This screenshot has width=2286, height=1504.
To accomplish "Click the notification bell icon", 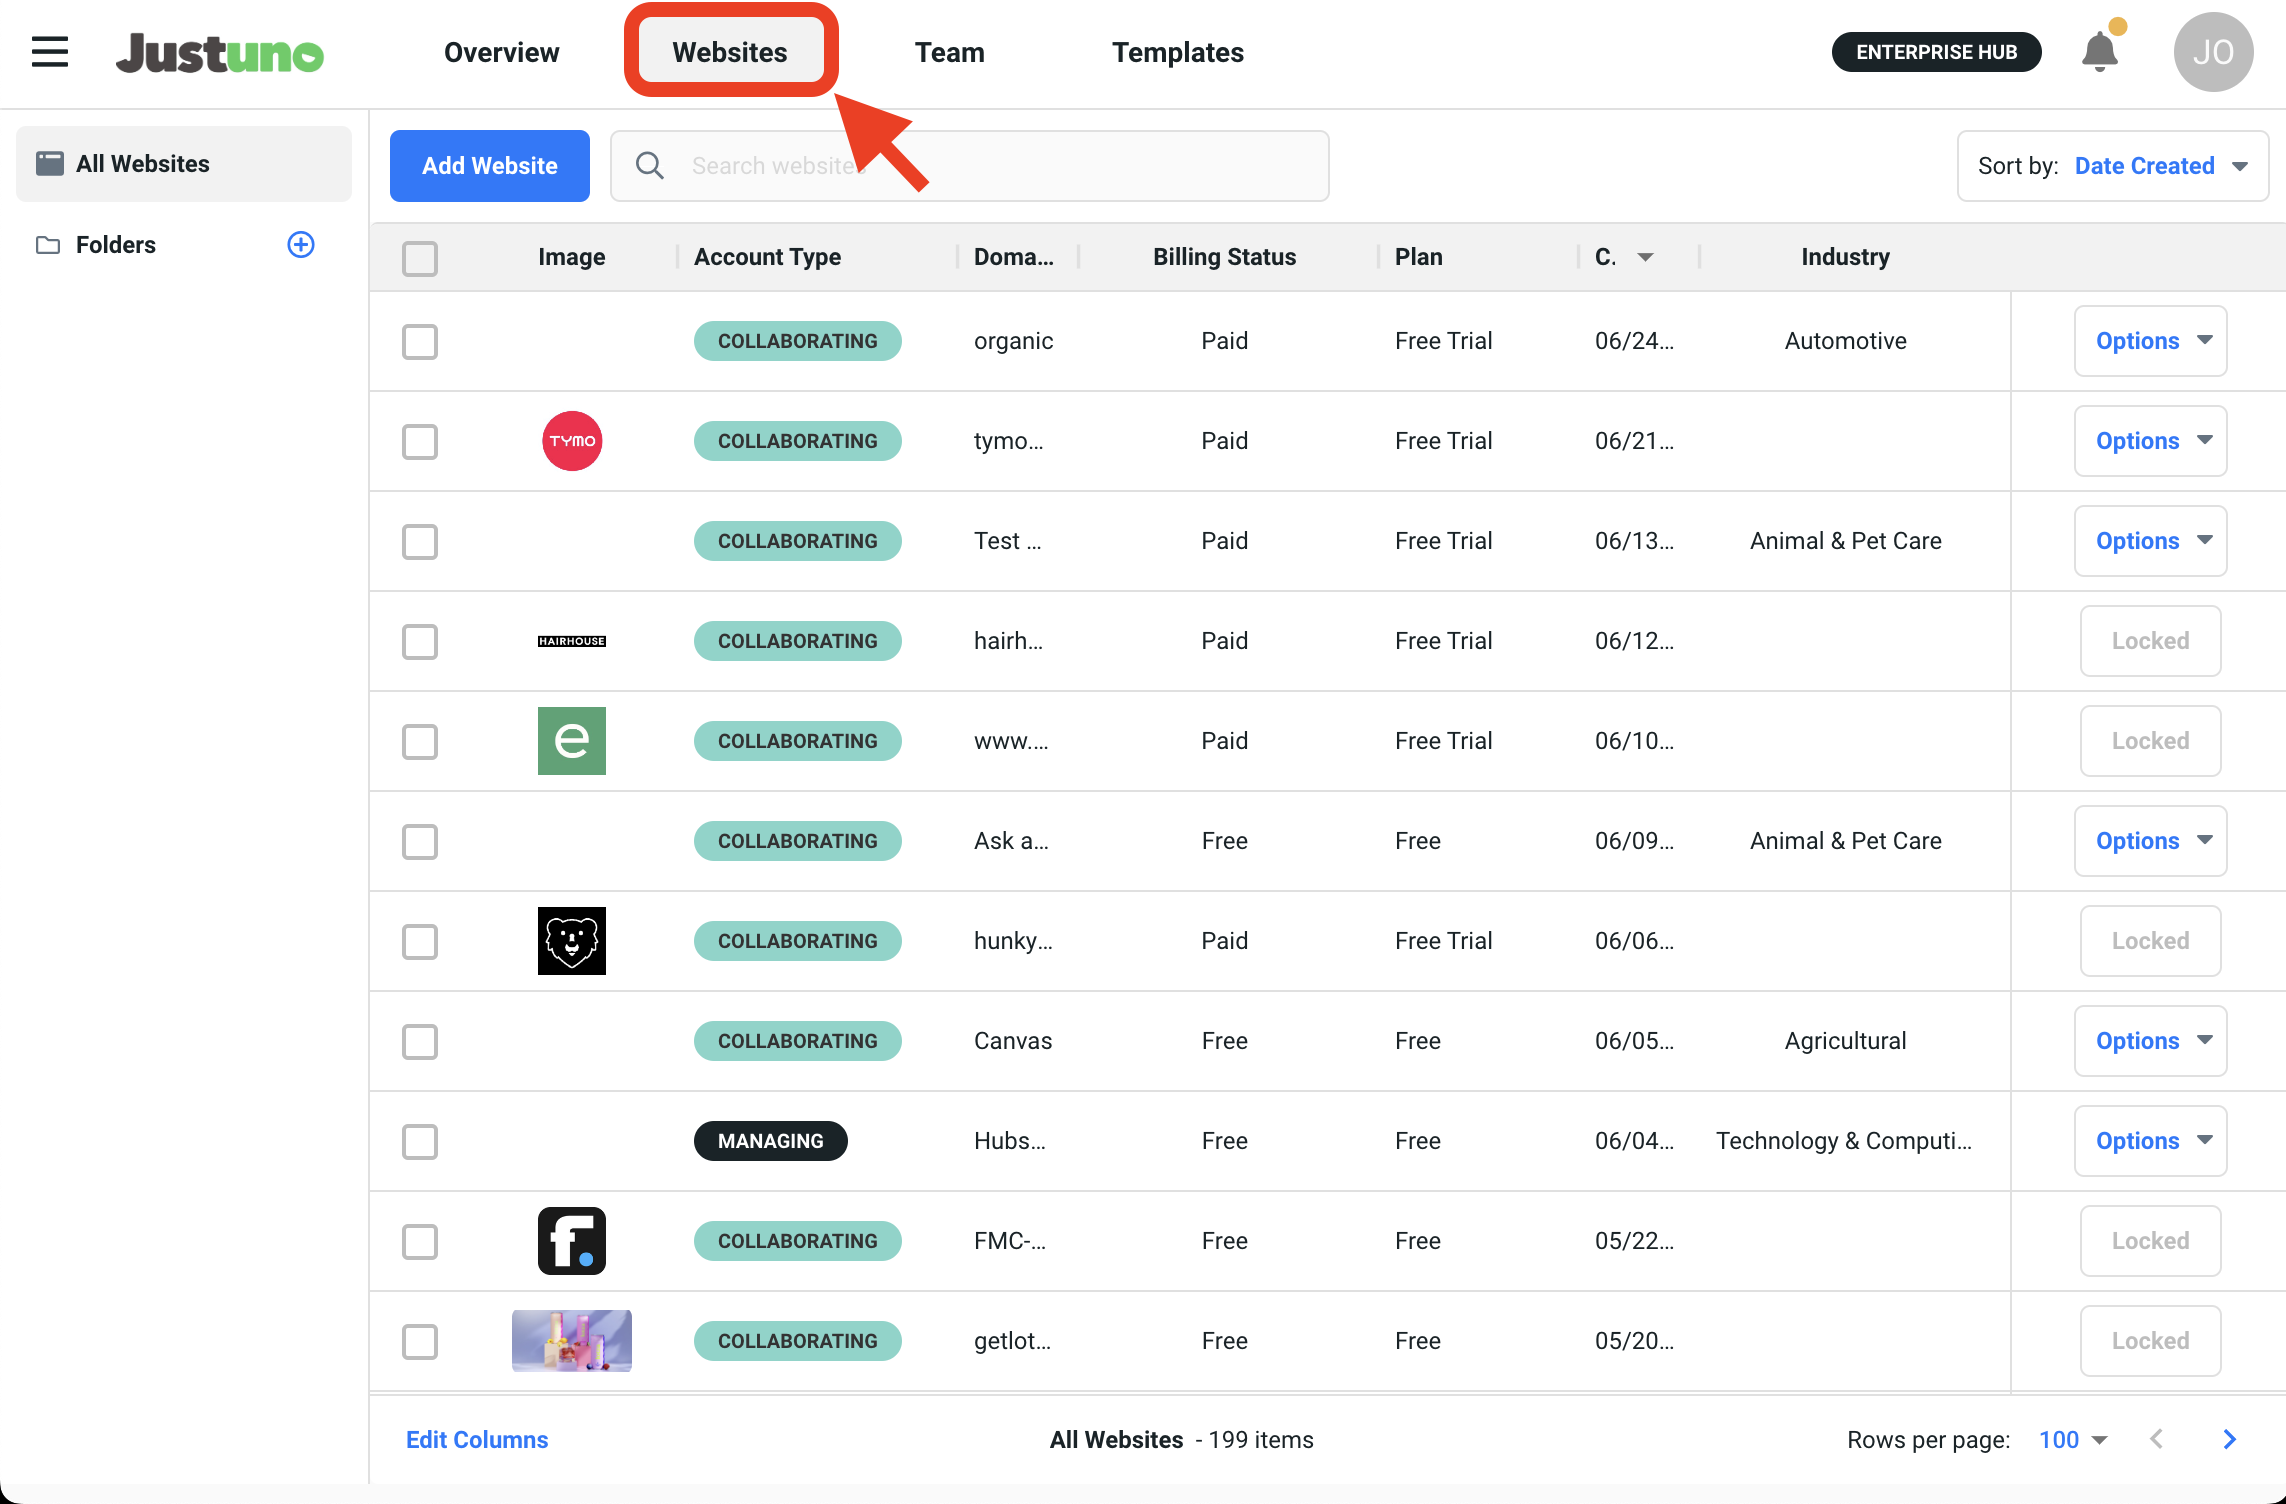I will pyautogui.click(x=2099, y=52).
